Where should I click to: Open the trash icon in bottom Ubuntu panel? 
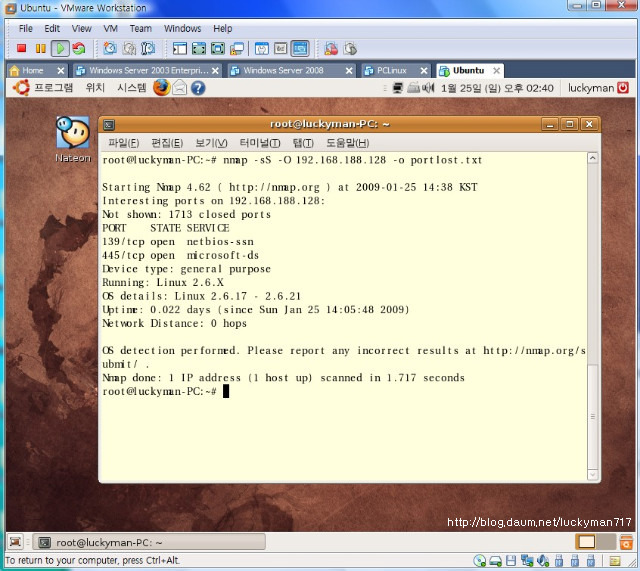coord(625,542)
